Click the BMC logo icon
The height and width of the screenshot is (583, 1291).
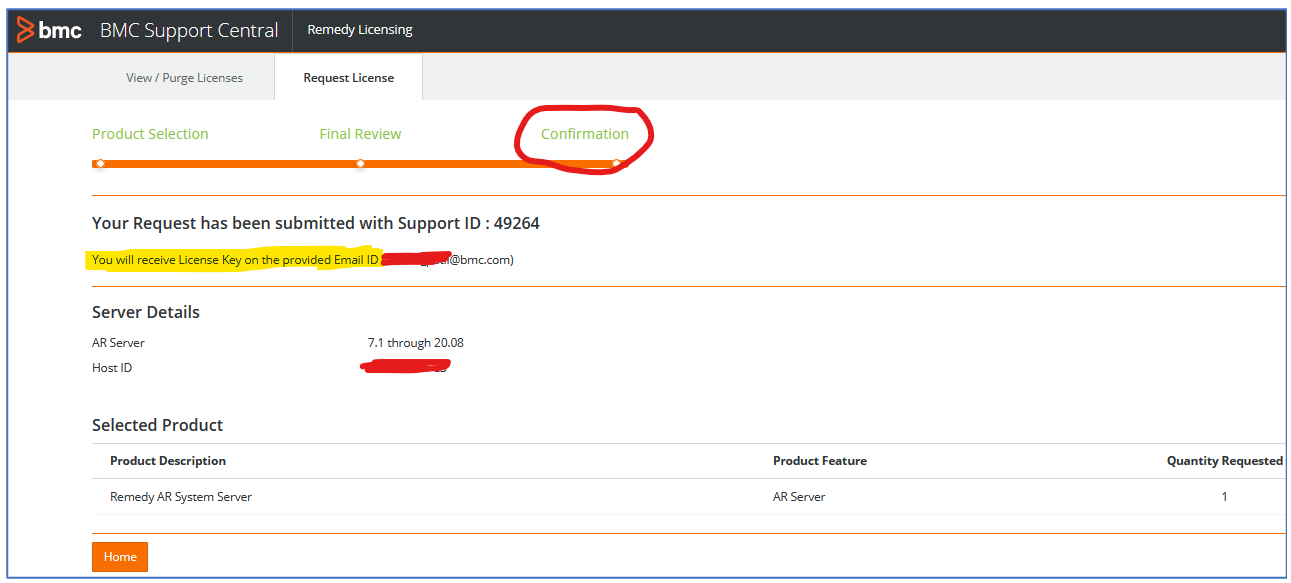click(x=49, y=30)
